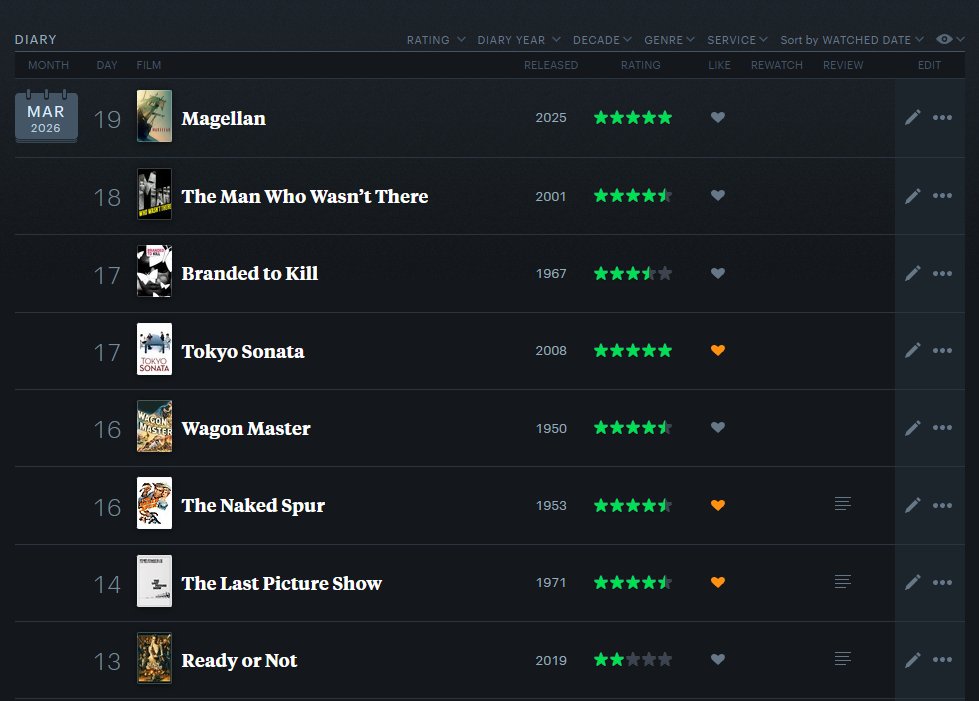The image size is (979, 701).
Task: Open more options for The Man Who Wasn't There
Action: point(942,195)
